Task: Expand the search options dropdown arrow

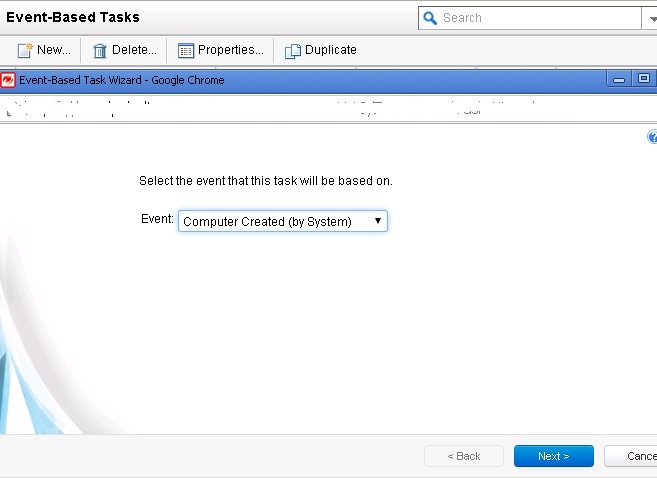Action: point(649,18)
